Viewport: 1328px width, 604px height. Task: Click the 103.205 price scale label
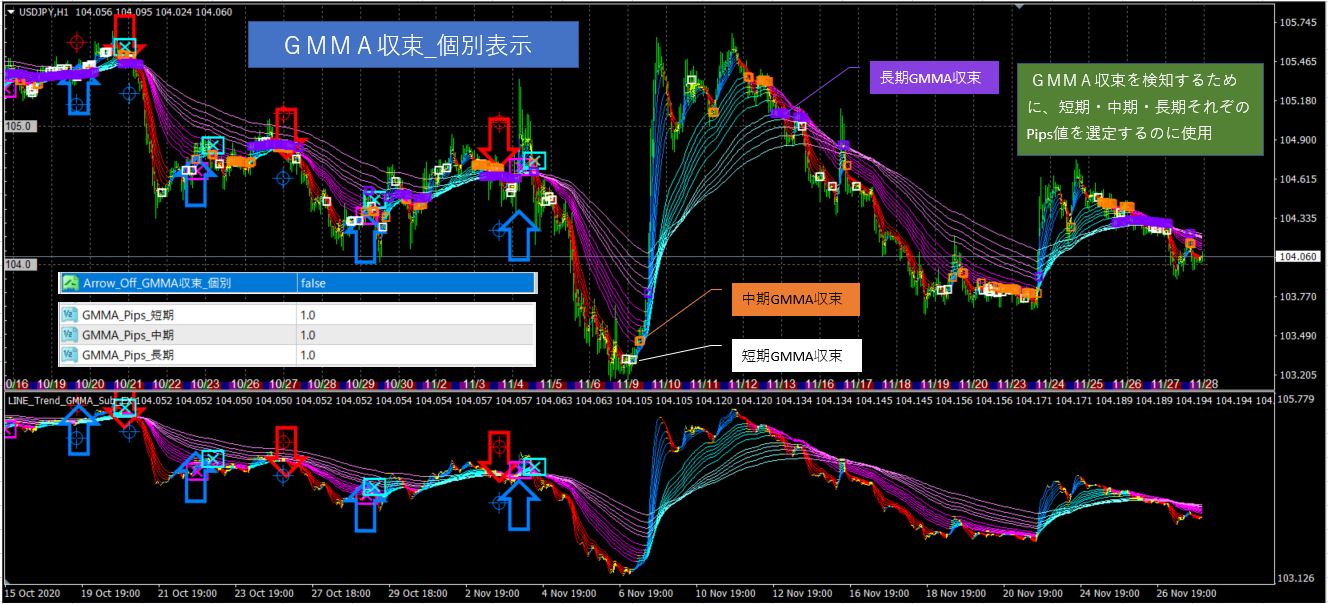[1298, 374]
